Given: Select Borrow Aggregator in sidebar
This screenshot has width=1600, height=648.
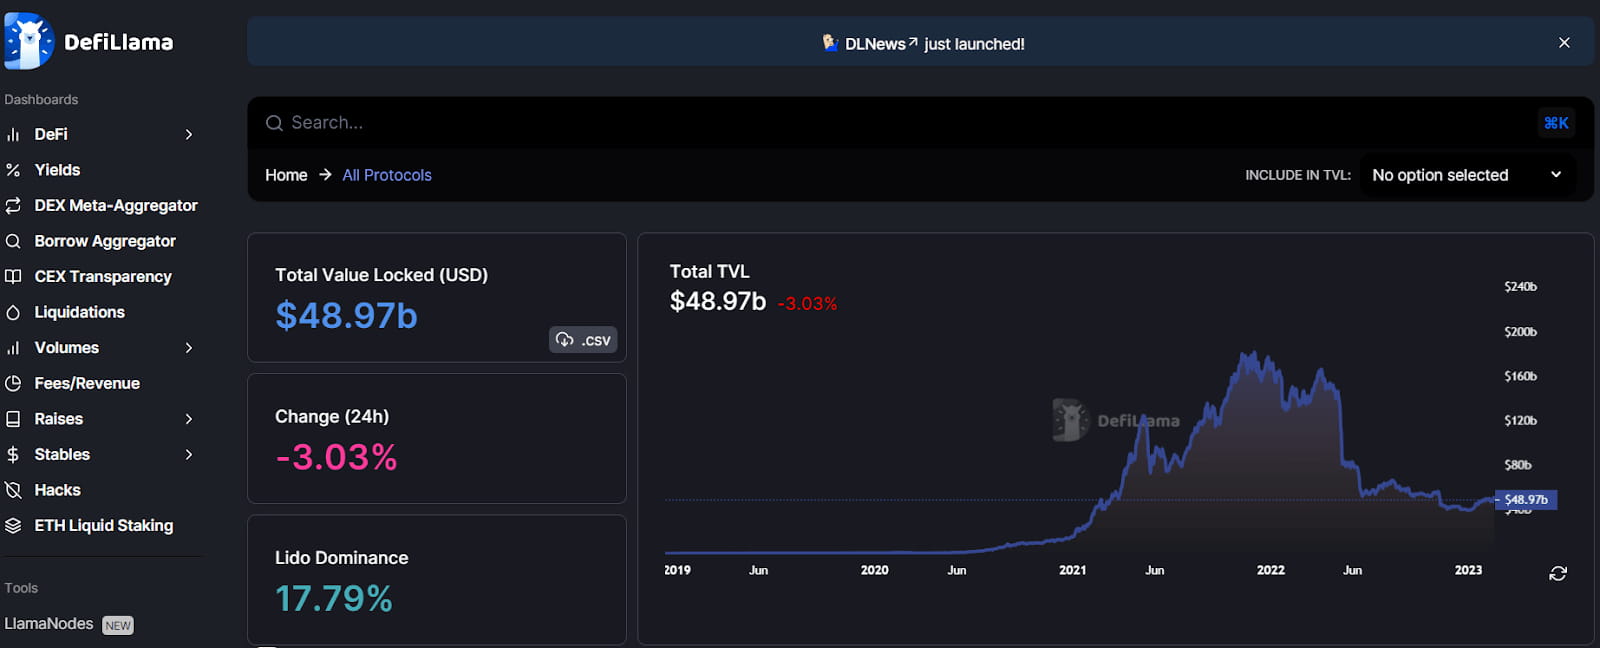Looking at the screenshot, I should 105,241.
